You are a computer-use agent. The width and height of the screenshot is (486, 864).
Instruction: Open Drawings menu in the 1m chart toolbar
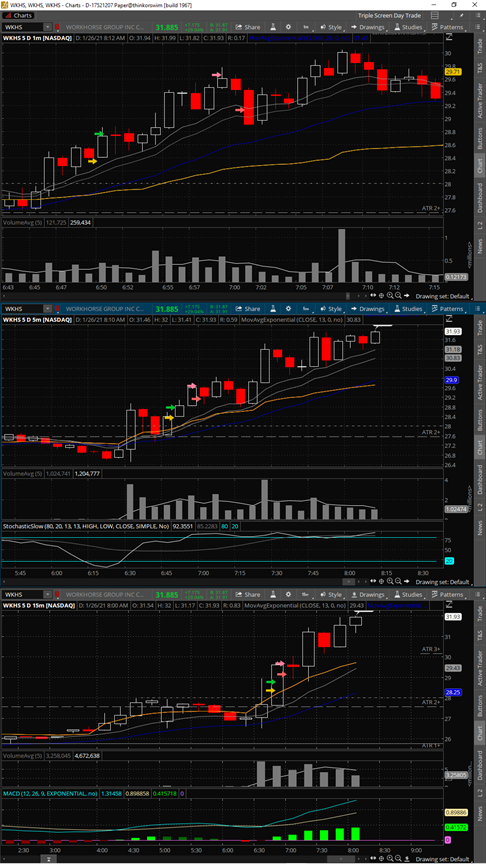pyautogui.click(x=368, y=26)
